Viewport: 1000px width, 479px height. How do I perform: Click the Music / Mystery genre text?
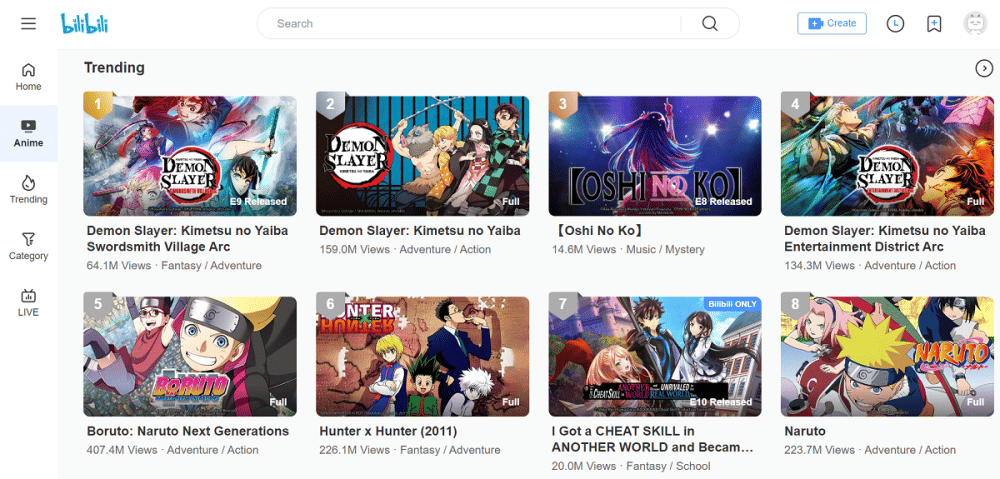[x=665, y=249]
